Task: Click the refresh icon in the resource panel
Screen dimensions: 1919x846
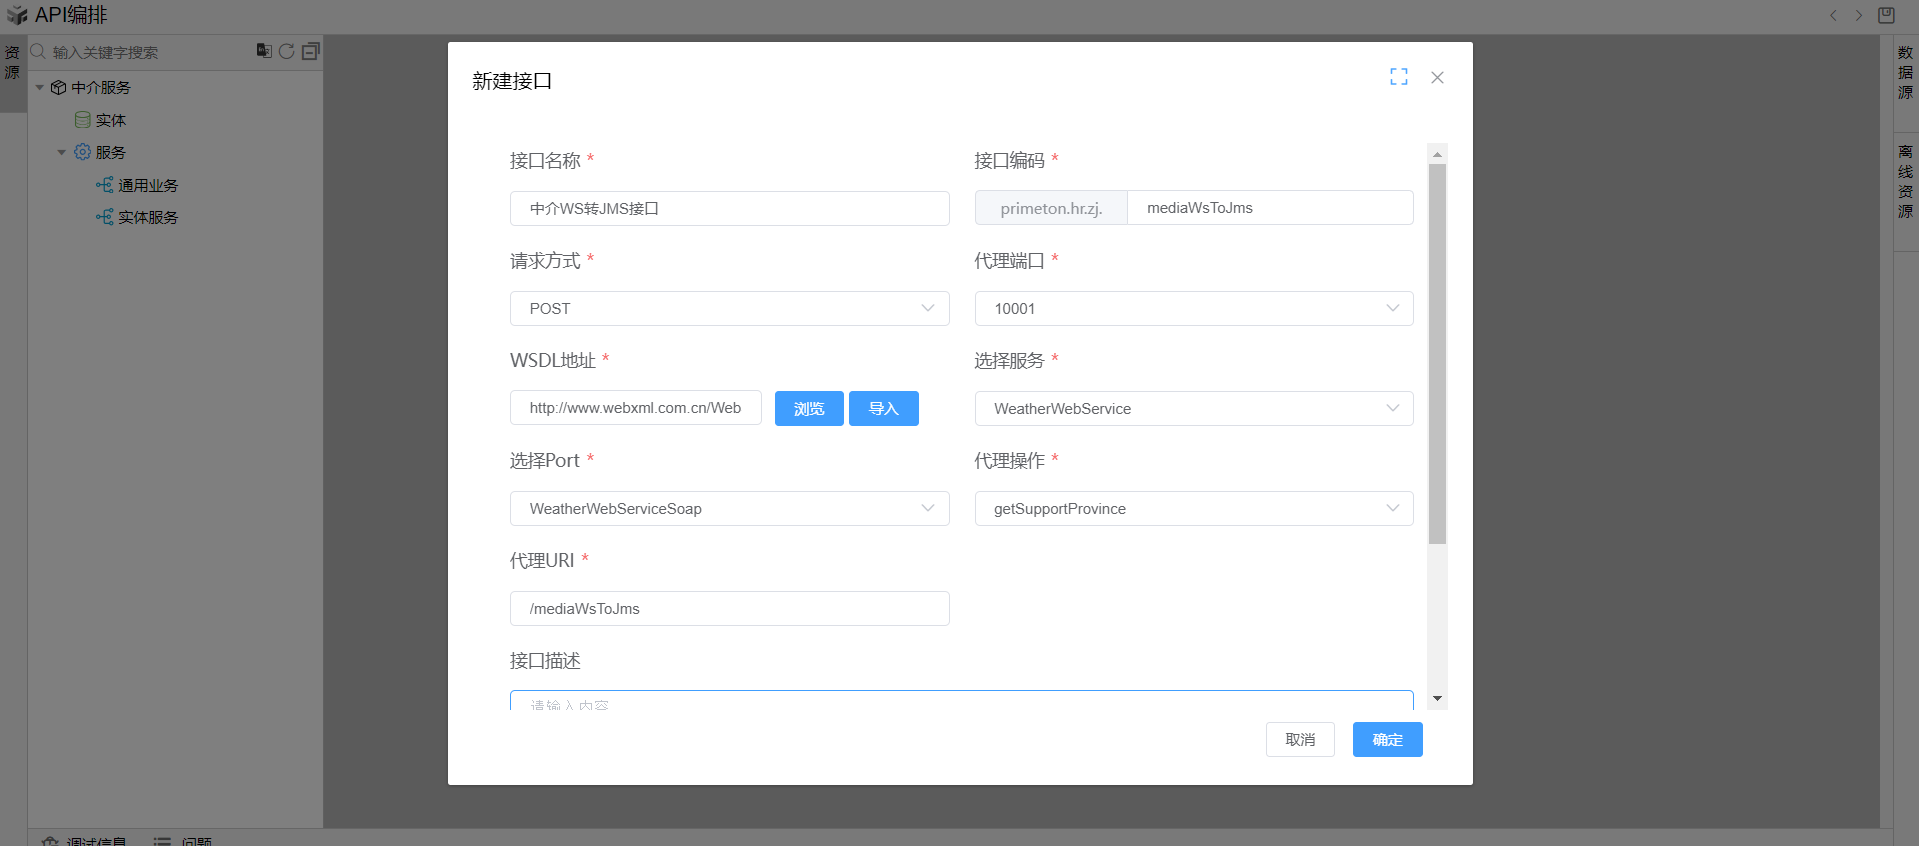Action: [x=287, y=51]
